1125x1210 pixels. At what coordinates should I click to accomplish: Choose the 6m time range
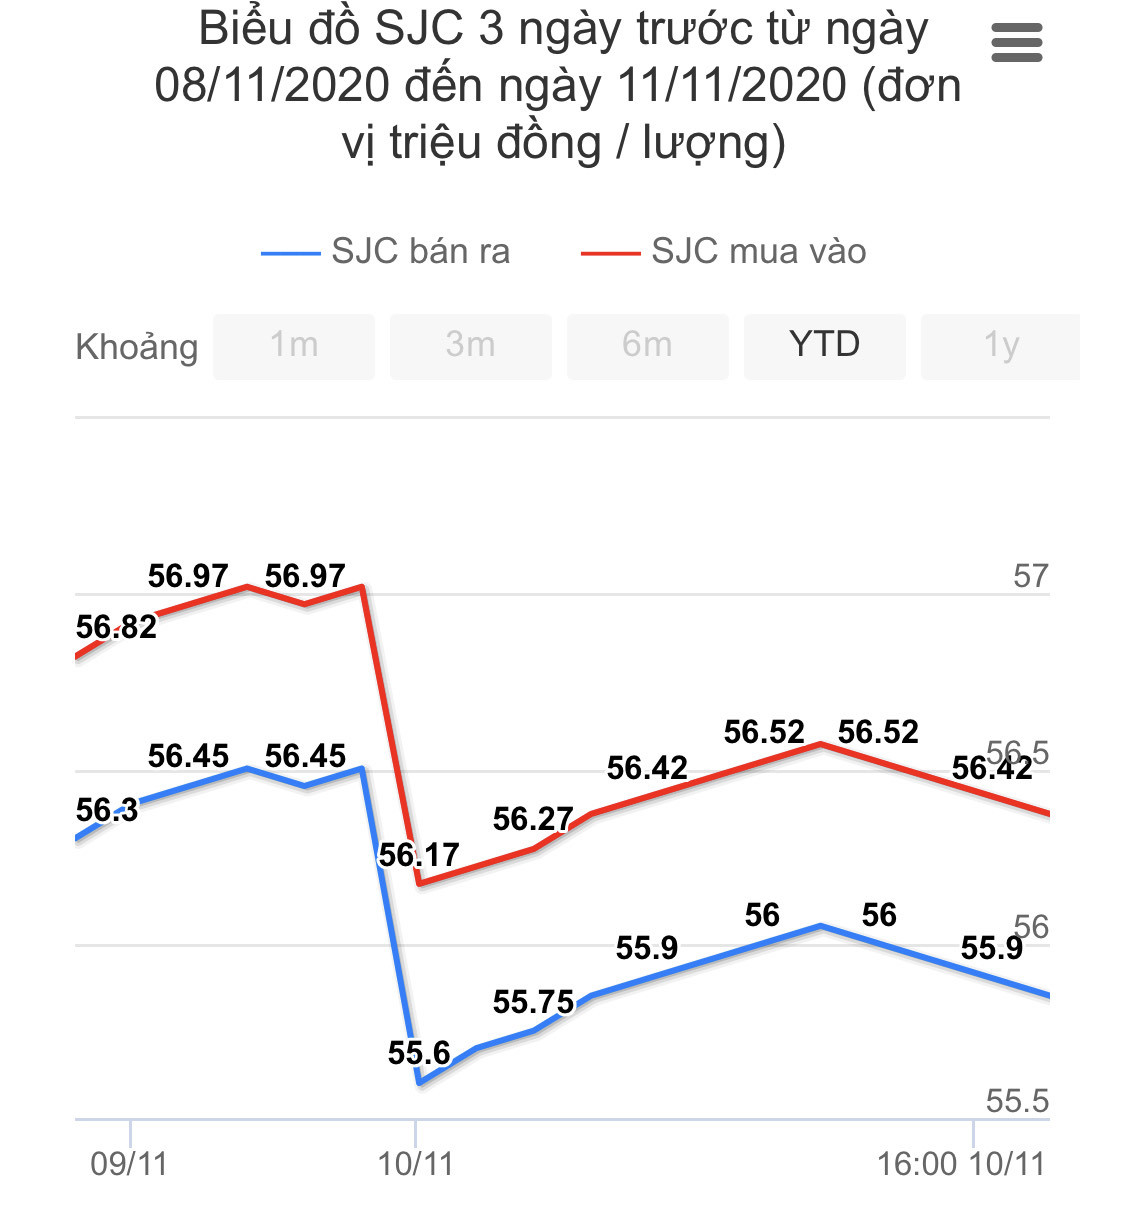(647, 345)
